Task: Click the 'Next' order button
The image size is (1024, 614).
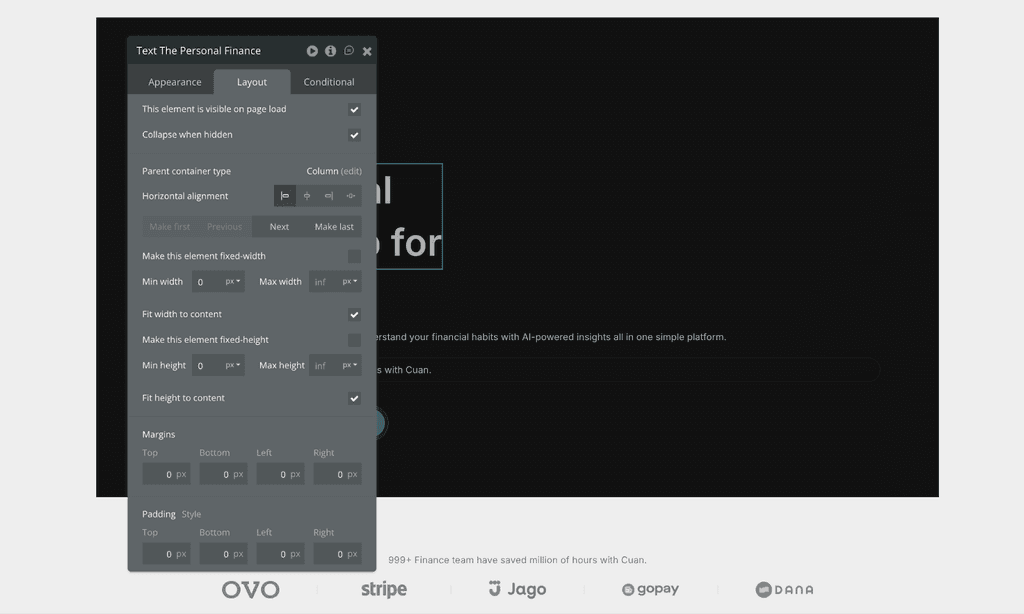Action: tap(279, 227)
